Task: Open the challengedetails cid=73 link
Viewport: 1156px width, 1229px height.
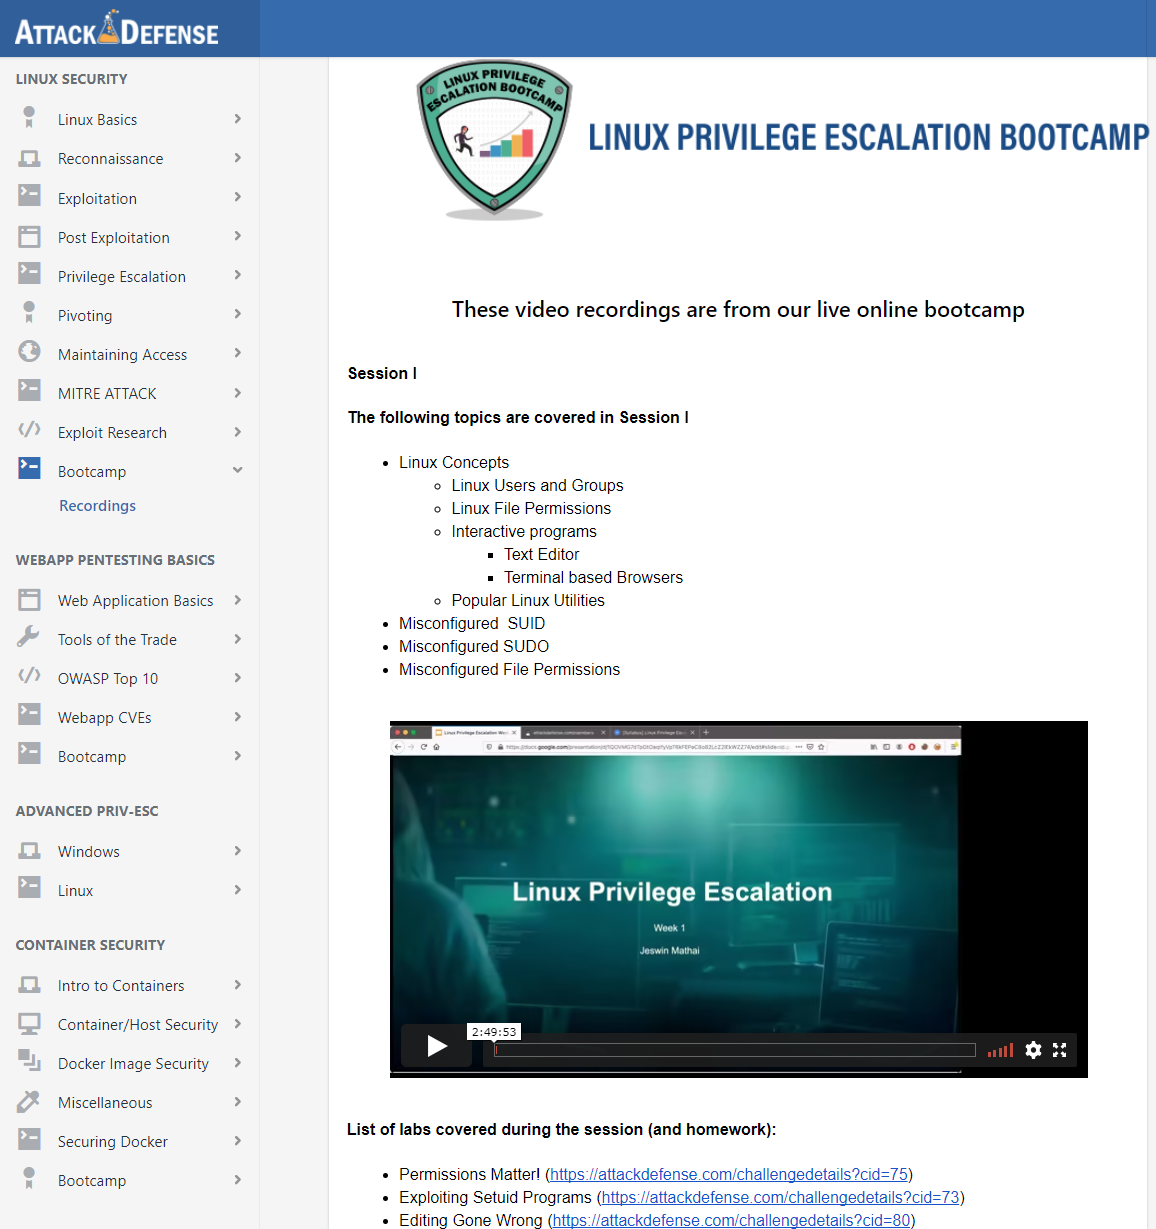Action: 781,1197
